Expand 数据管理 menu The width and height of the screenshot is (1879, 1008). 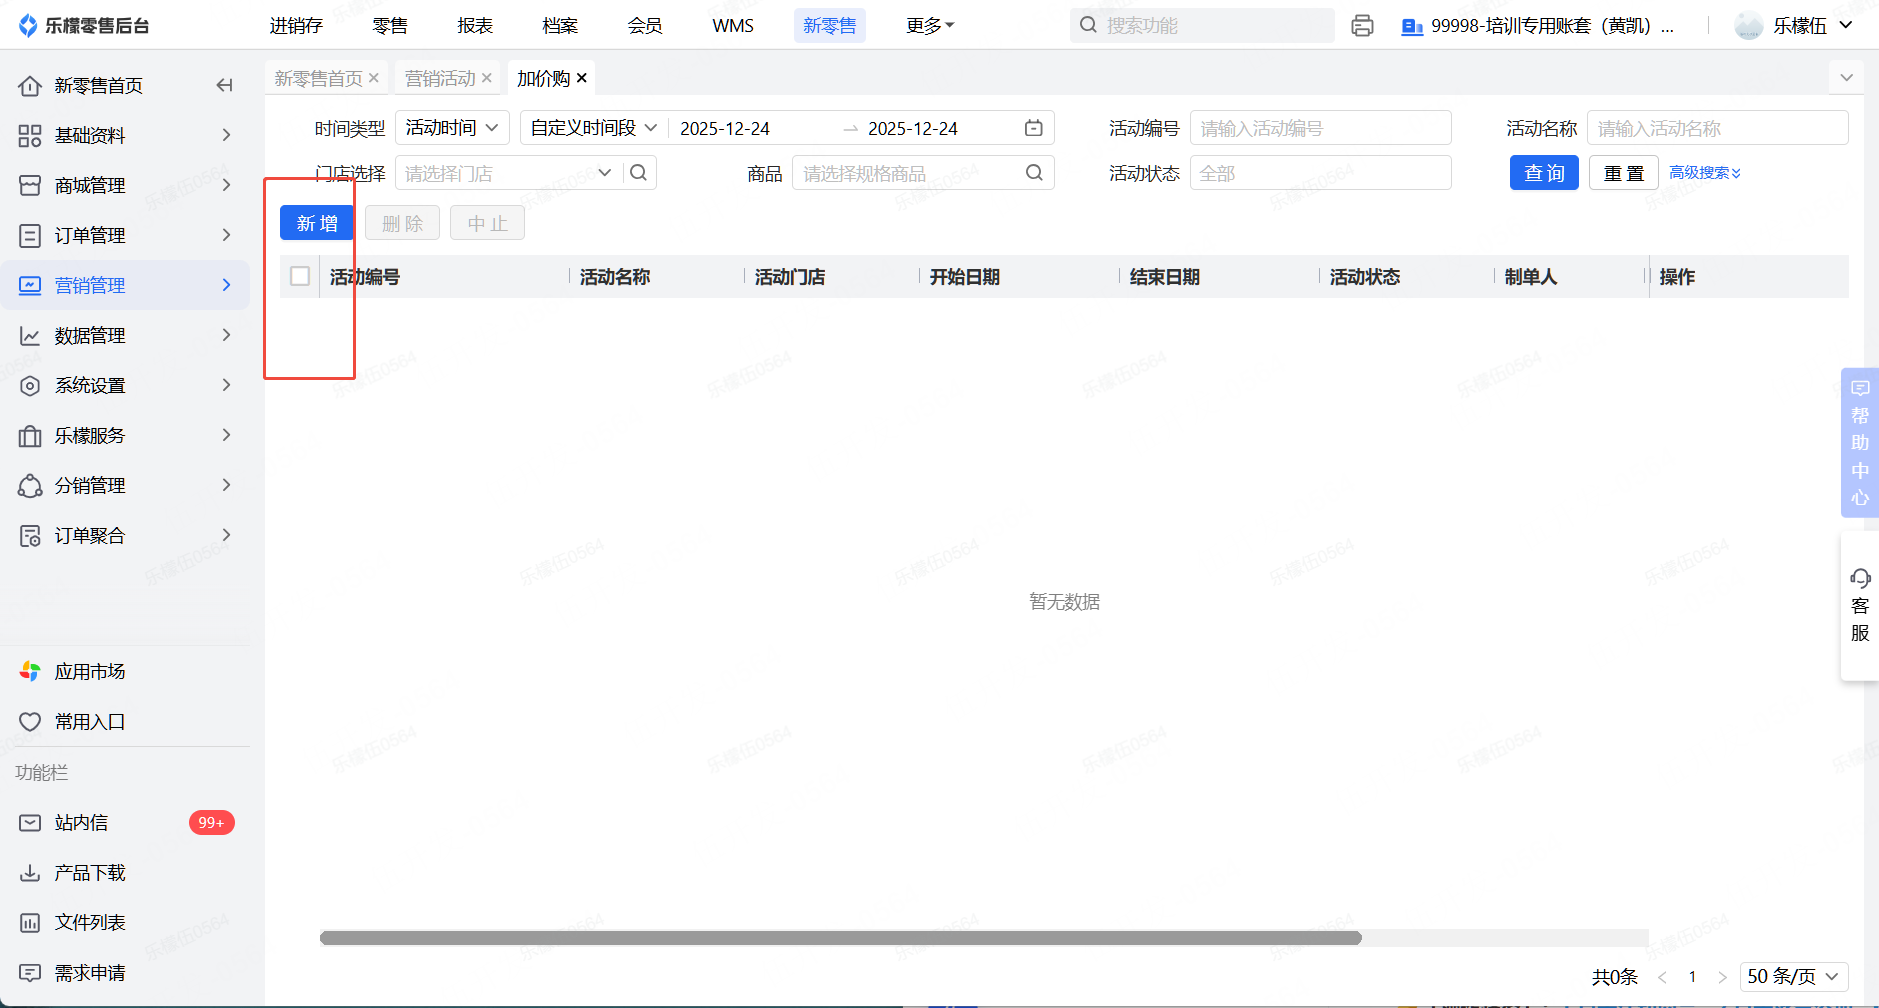tap(125, 336)
